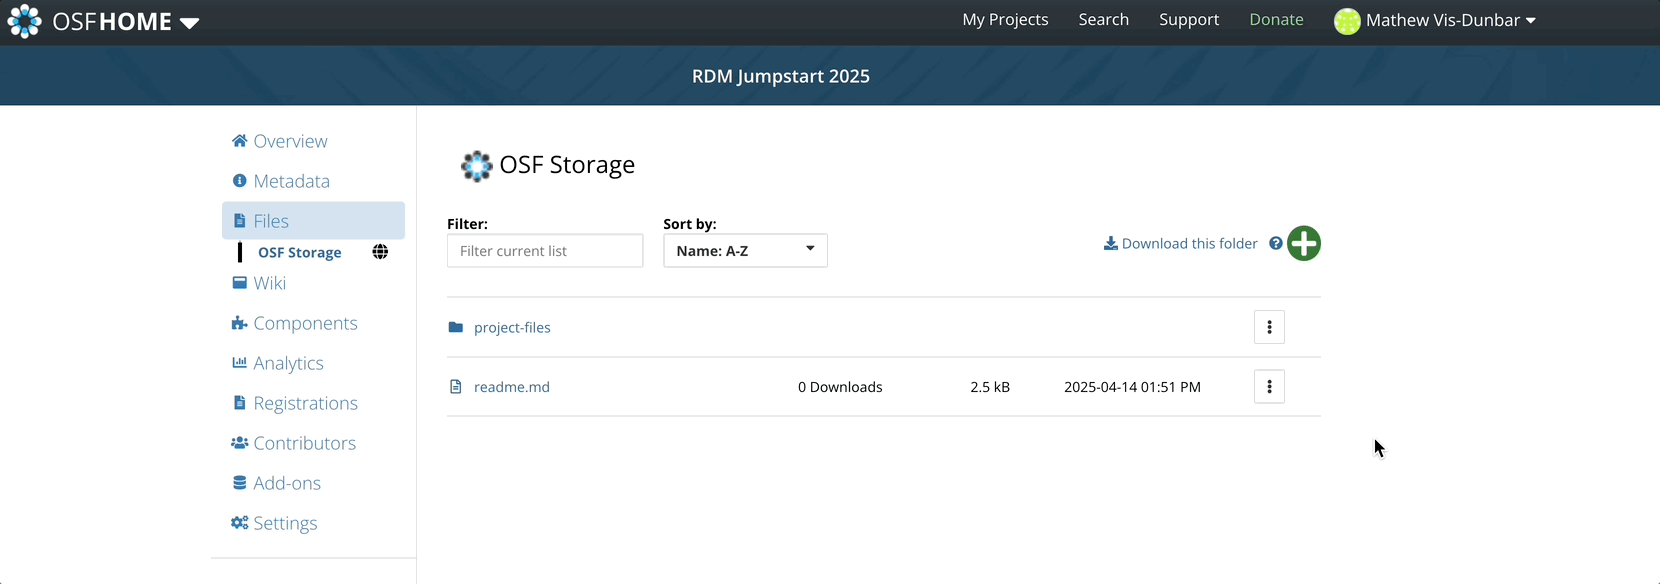Viewport: 1660px width, 584px height.
Task: Open the Wiki sidebar section
Action: point(269,283)
